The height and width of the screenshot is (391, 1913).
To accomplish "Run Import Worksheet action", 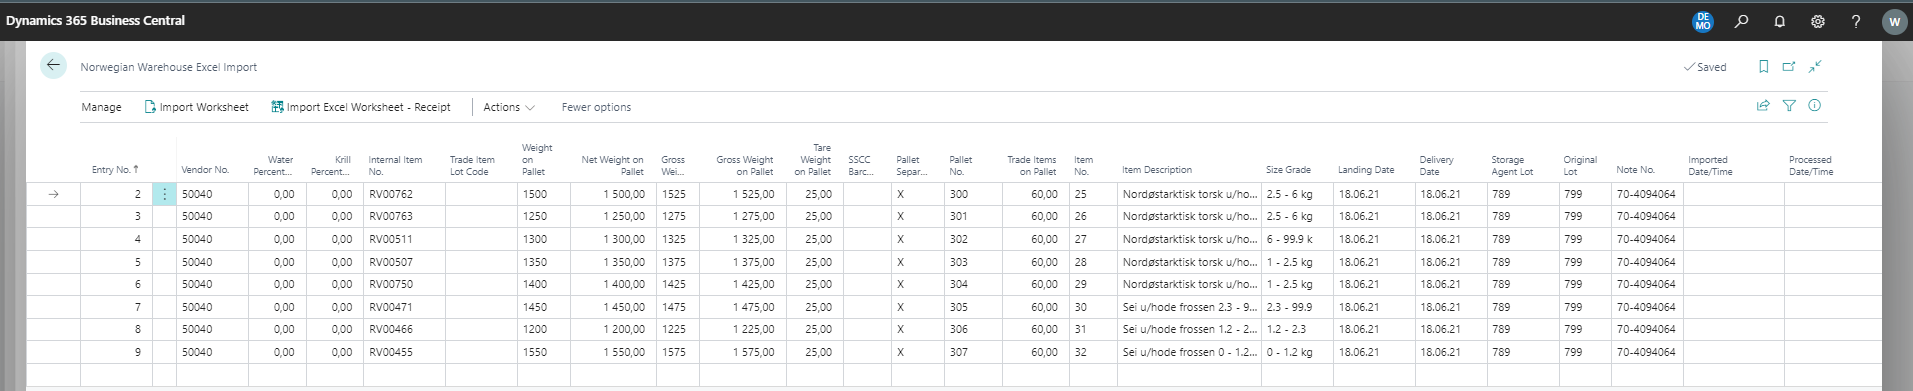I will tap(196, 107).
